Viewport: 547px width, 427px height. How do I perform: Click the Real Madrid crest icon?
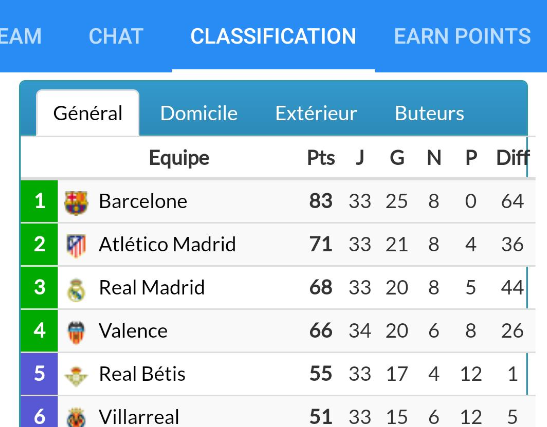pyautogui.click(x=76, y=290)
